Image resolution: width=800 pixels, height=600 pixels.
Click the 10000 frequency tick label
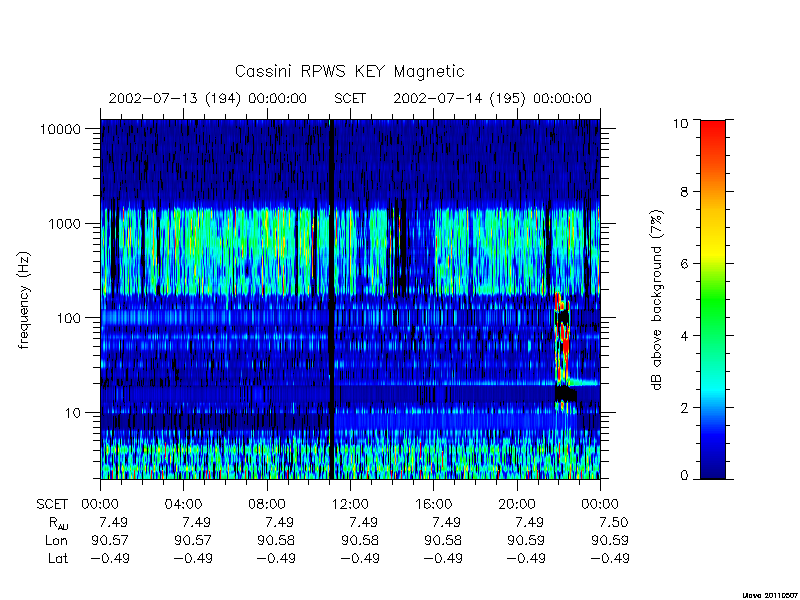point(60,129)
